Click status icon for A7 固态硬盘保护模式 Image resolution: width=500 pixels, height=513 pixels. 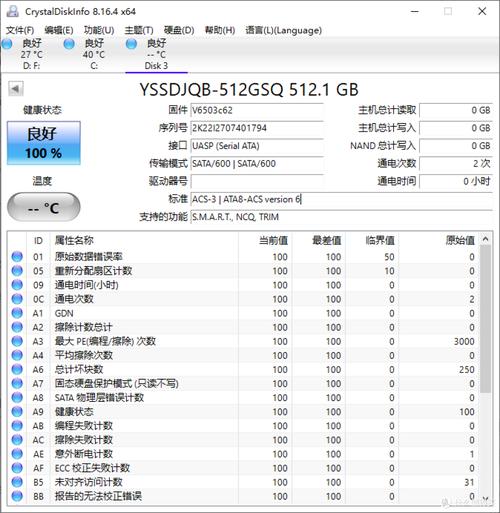17,383
